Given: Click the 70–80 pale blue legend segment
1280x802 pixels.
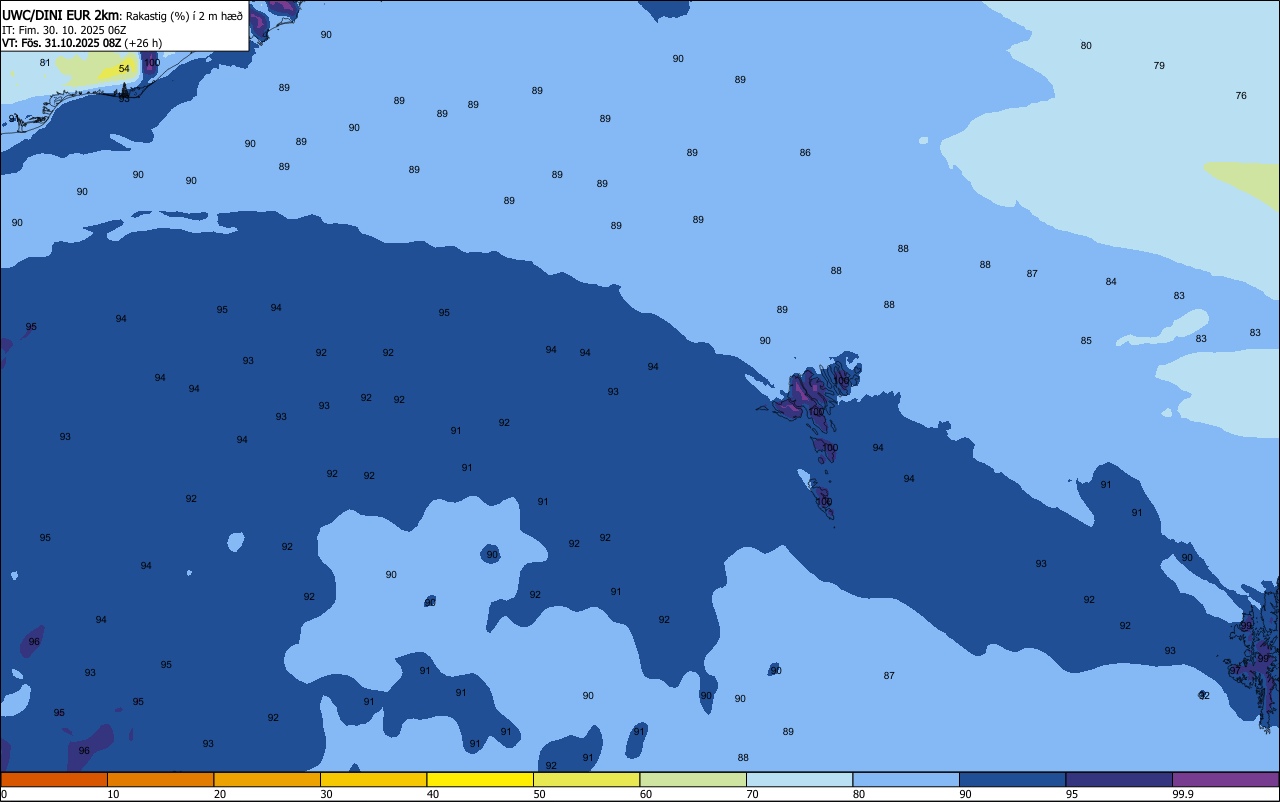Looking at the screenshot, I should point(799,779).
